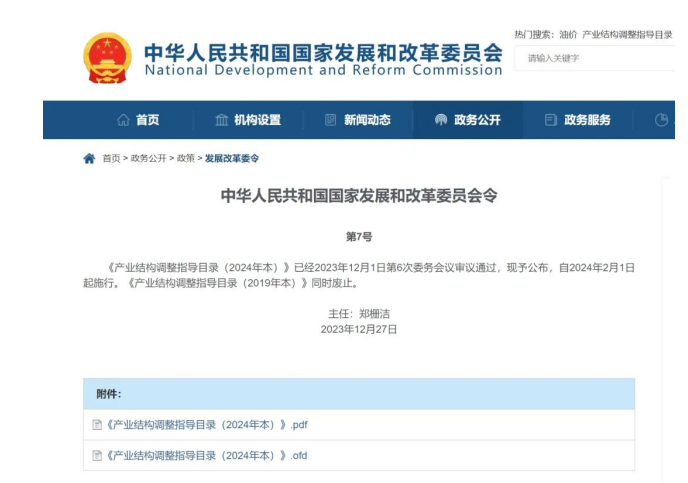Click the date 2023年12月27日
This screenshot has width=688, height=483.
tap(359, 329)
